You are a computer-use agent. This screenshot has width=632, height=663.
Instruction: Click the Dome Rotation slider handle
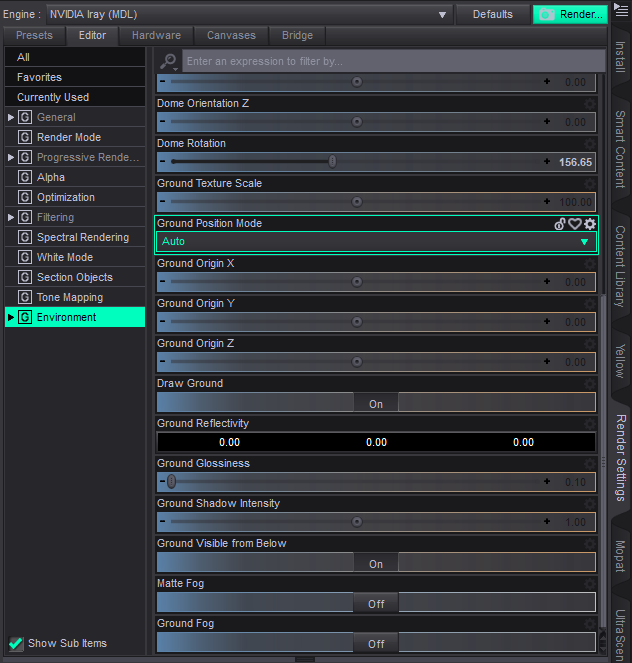(x=333, y=162)
